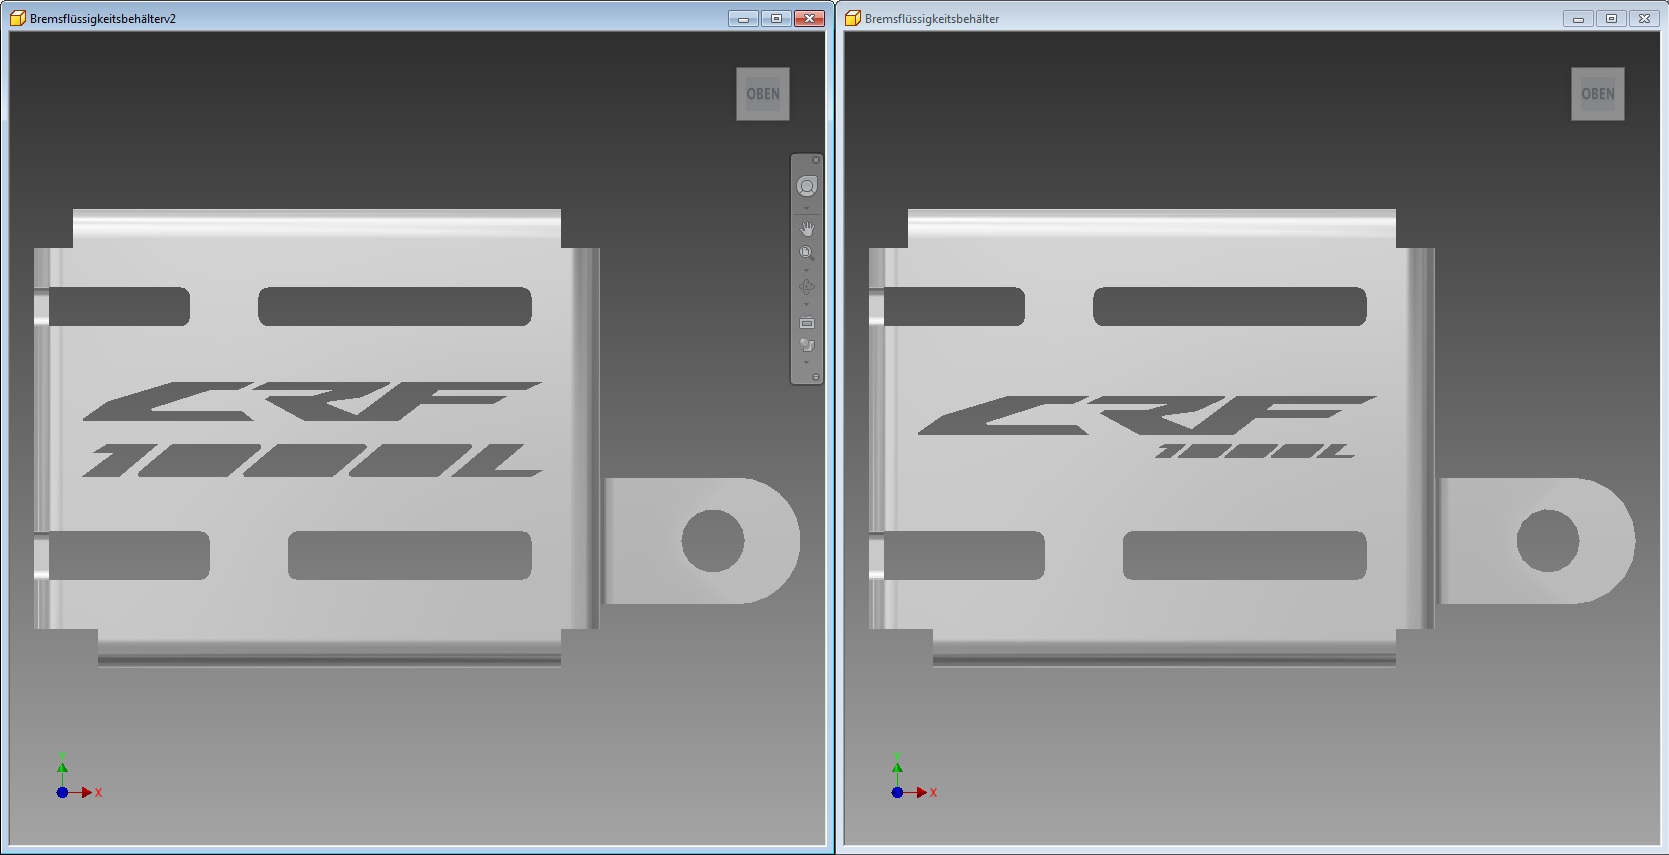Click the Look At face tool
This screenshot has height=855, width=1669.
click(807, 323)
